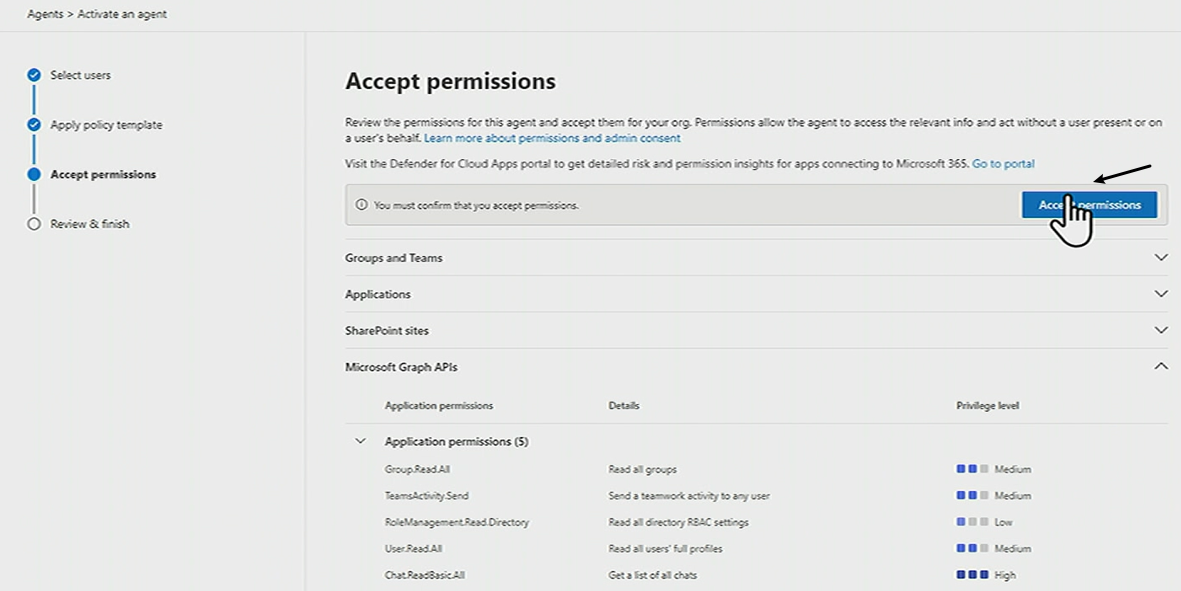Screen dimensions: 1181x591
Task: Click the Chat.ReadBasic.All permission
Action: click(425, 575)
